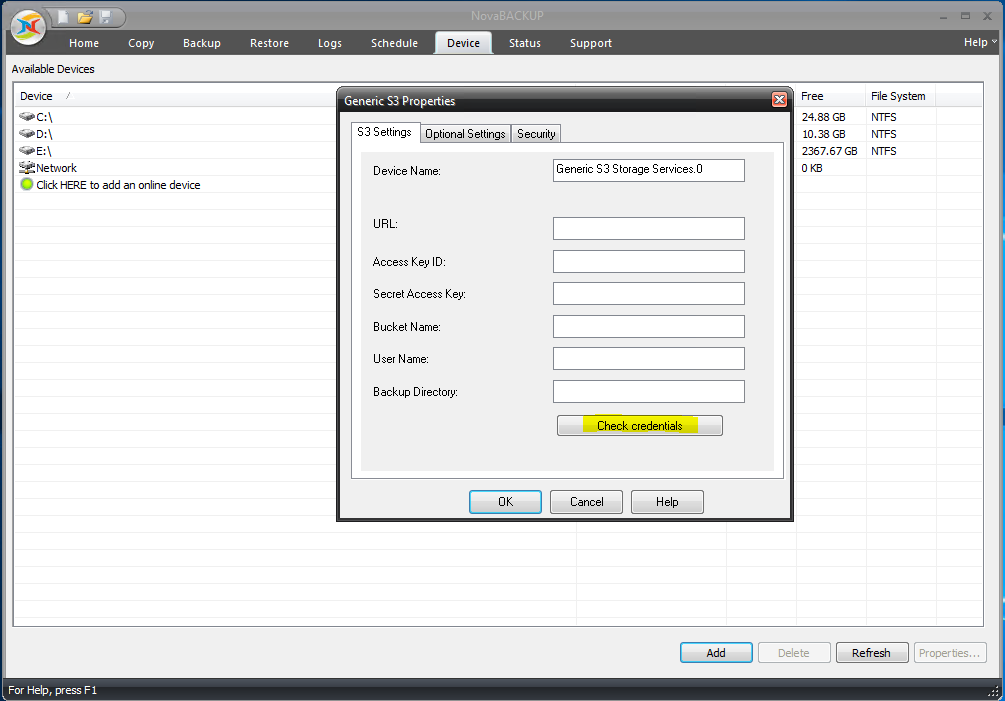Screen dimensions: 1005x701
Task: Sort by Device column header
Action: tap(37, 96)
